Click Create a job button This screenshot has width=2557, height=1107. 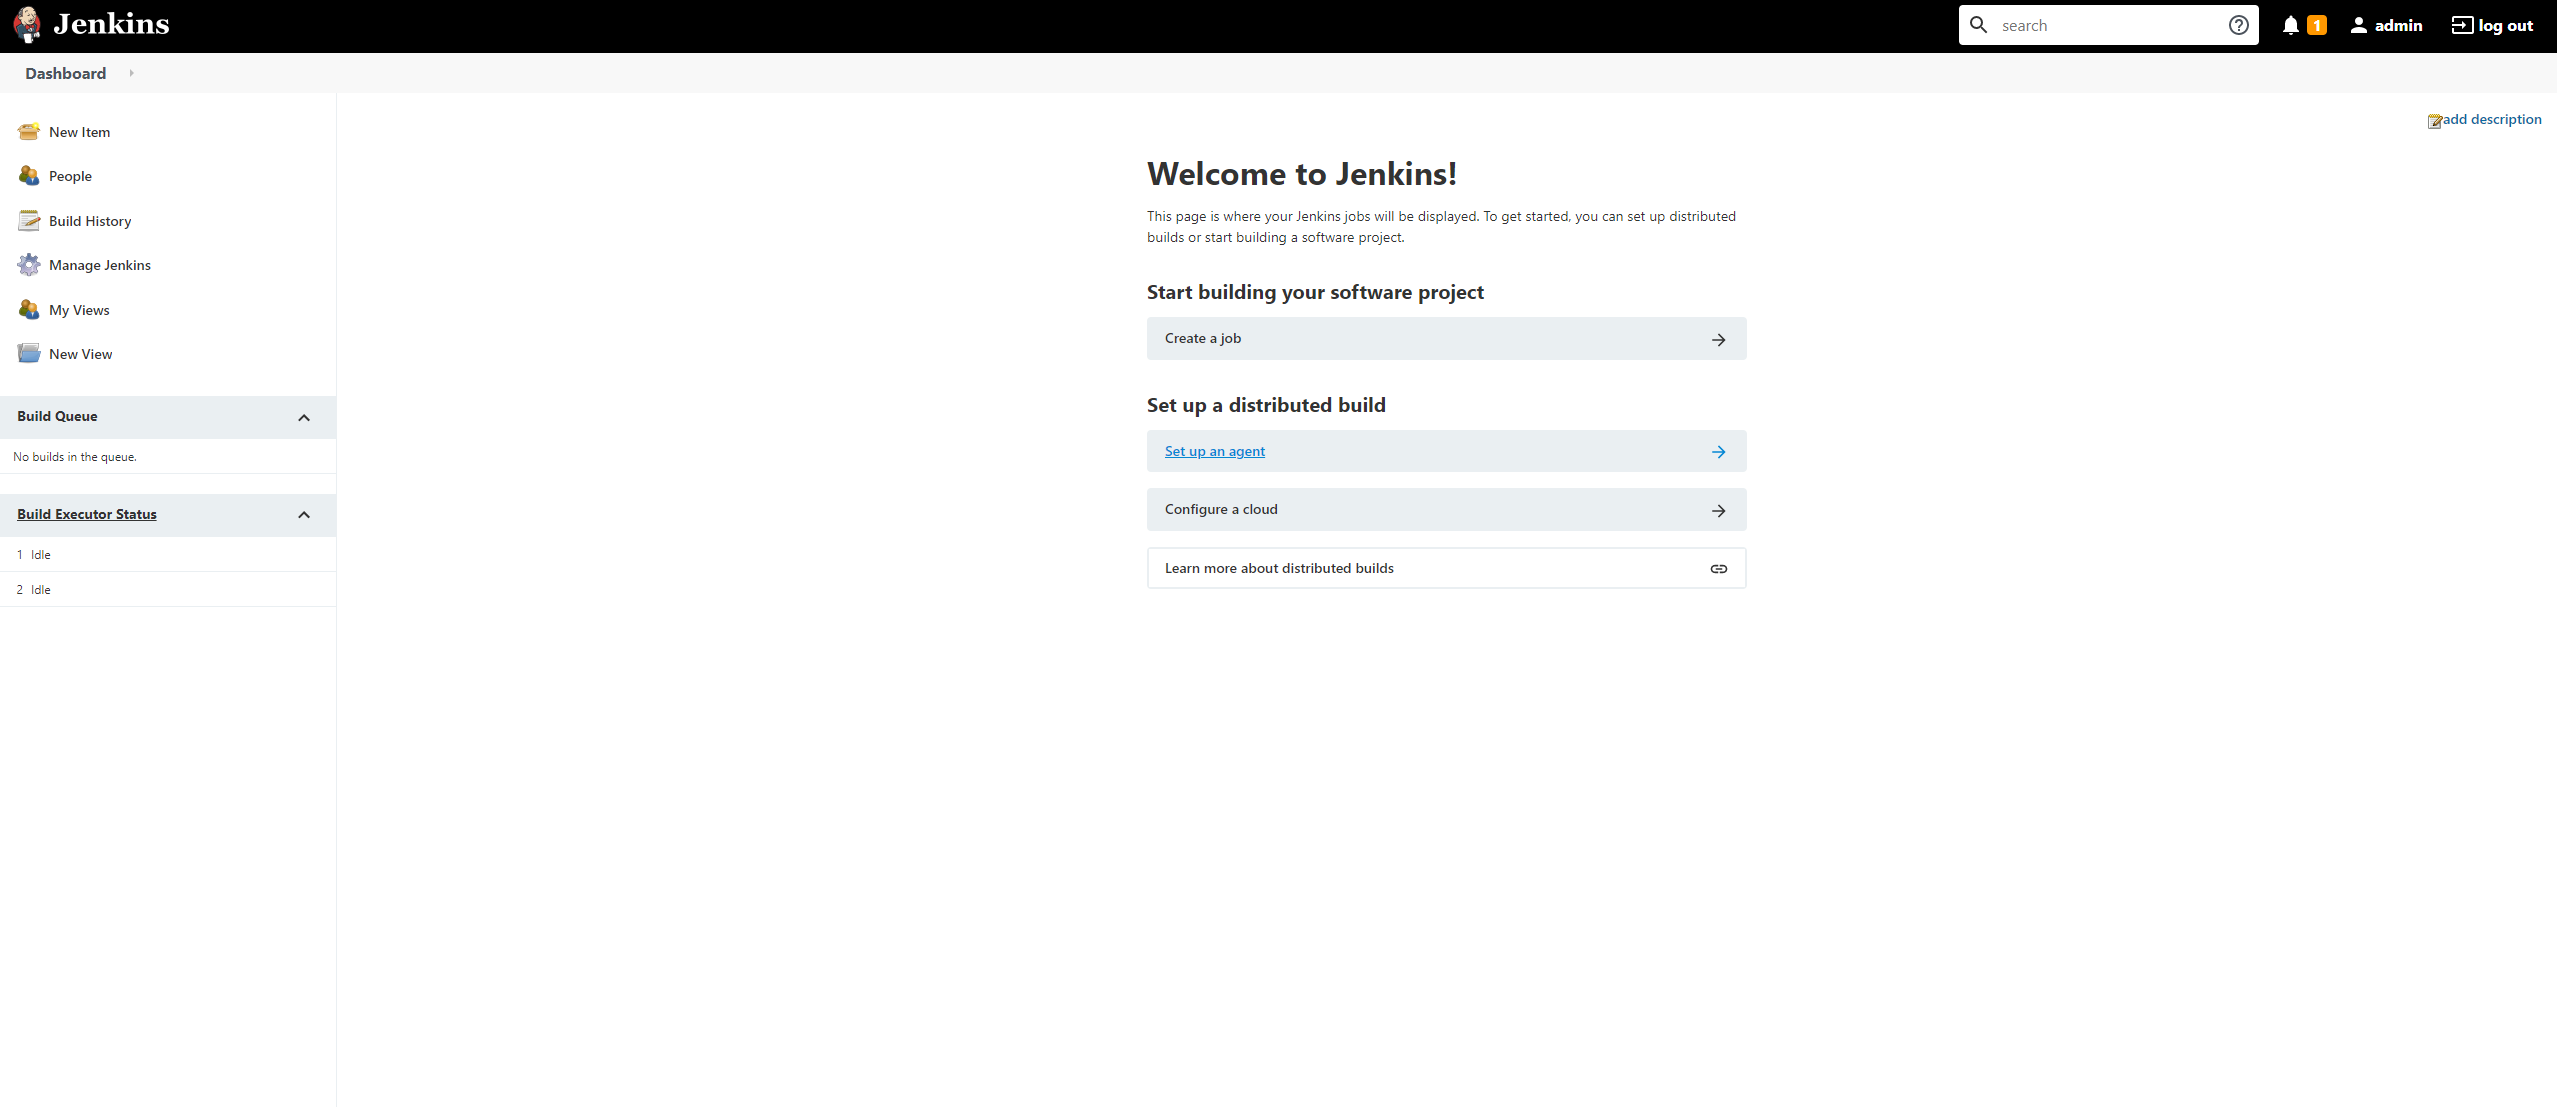point(1445,339)
